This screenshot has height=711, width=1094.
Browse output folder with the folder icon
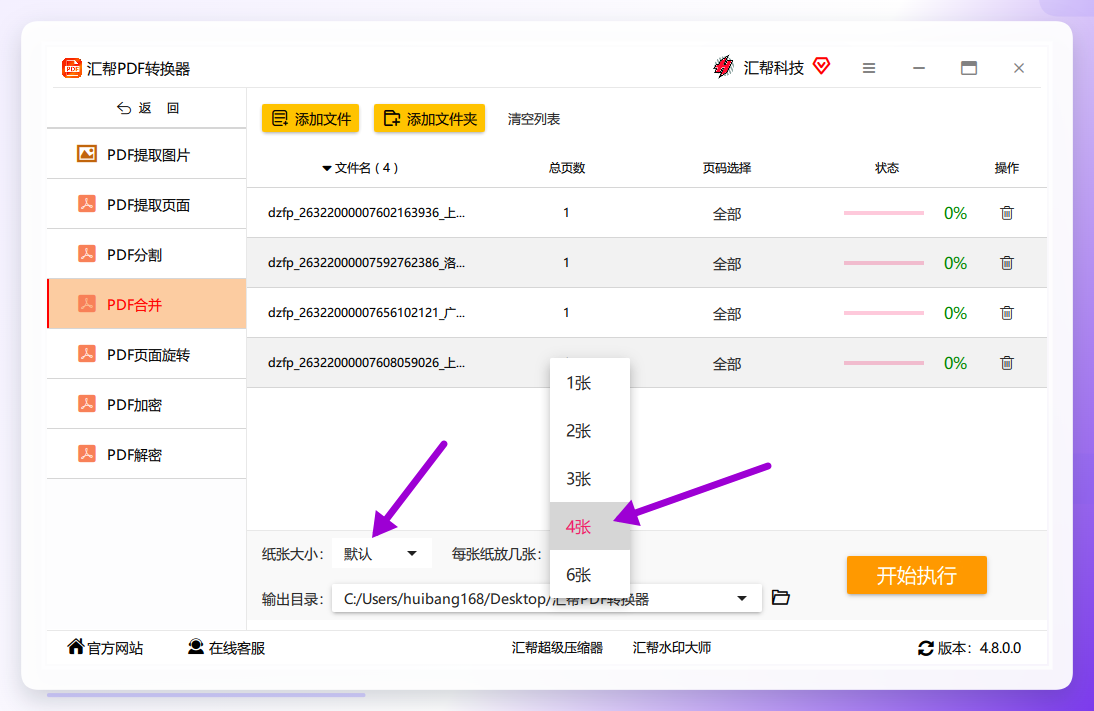coord(781,597)
